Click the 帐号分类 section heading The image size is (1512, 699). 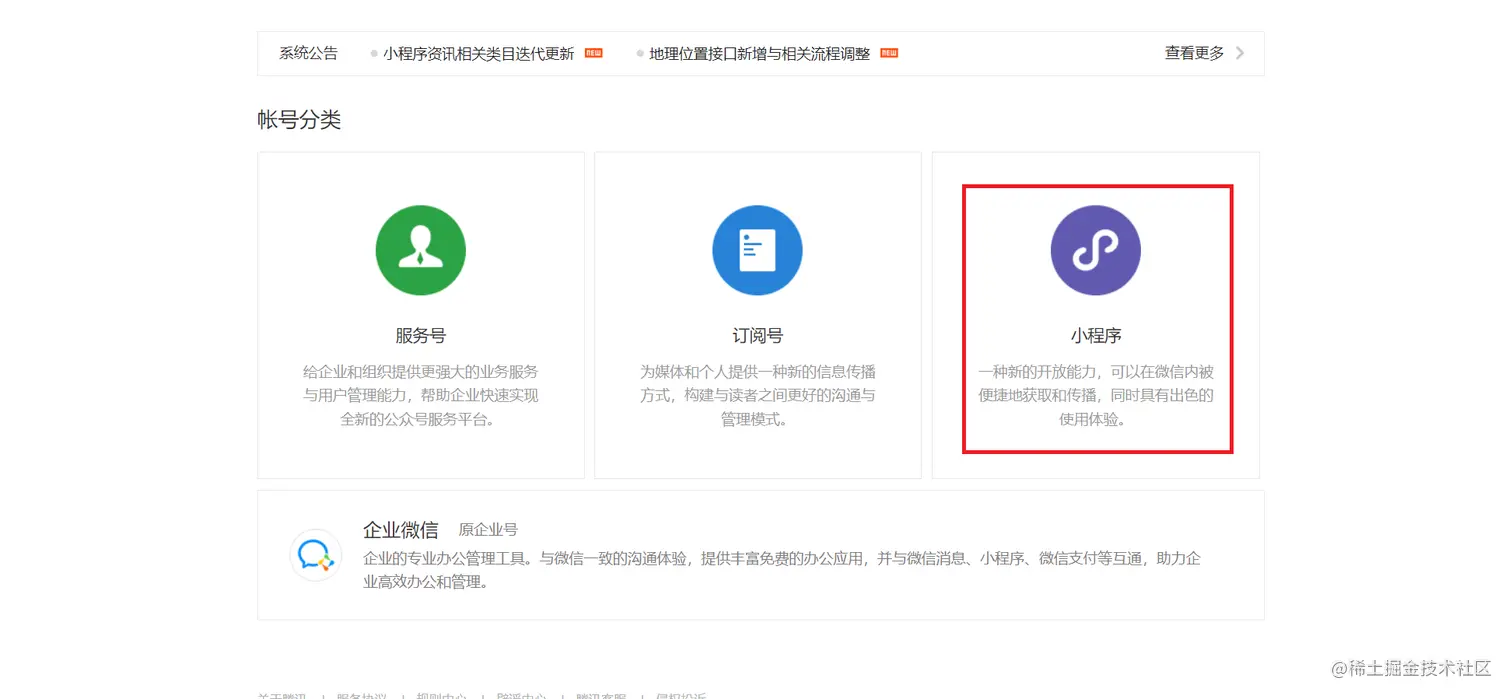299,120
